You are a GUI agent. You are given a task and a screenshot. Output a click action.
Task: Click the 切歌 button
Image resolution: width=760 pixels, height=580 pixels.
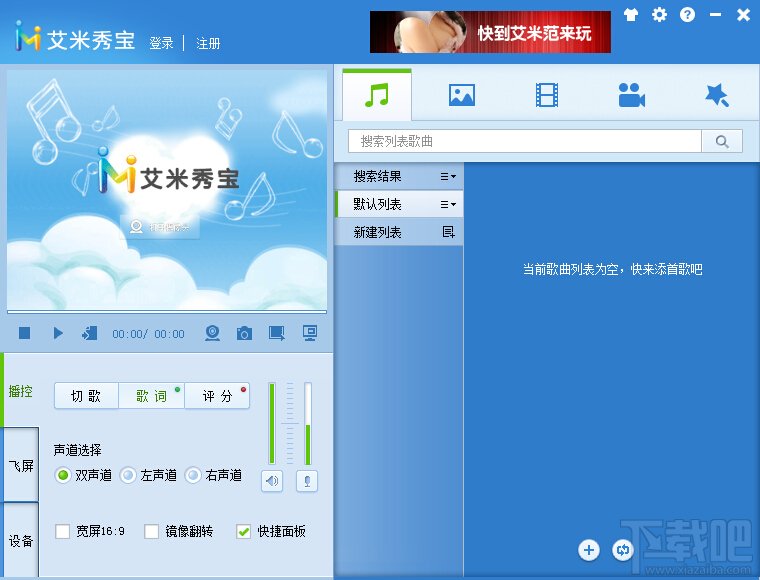(86, 396)
